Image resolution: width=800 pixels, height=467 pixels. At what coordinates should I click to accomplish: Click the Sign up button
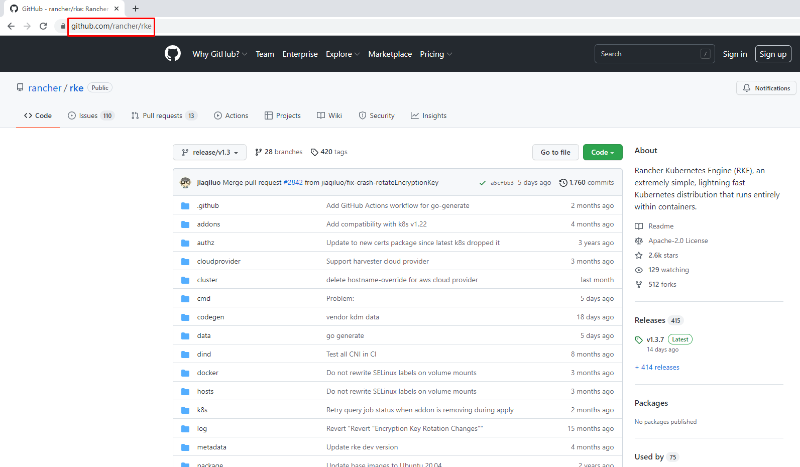pyautogui.click(x=773, y=54)
